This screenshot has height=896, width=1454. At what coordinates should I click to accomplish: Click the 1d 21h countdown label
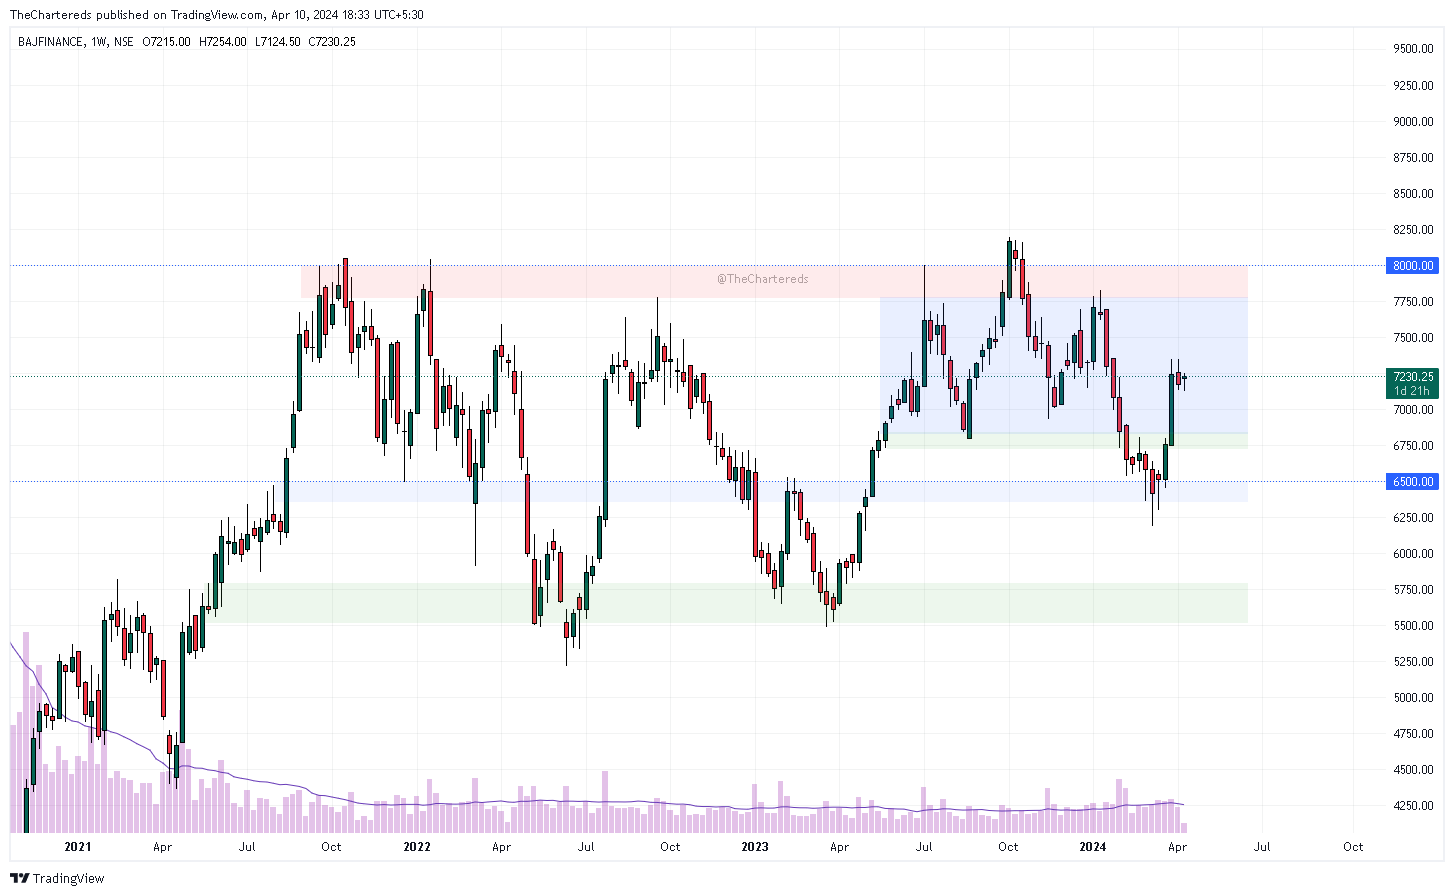point(1413,391)
